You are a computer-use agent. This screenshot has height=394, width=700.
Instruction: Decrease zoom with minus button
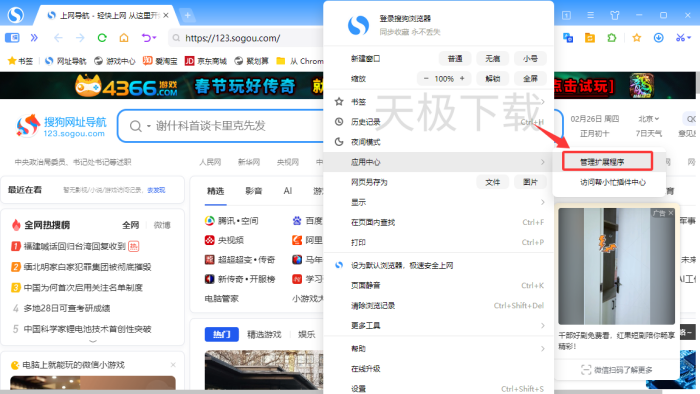pos(426,79)
